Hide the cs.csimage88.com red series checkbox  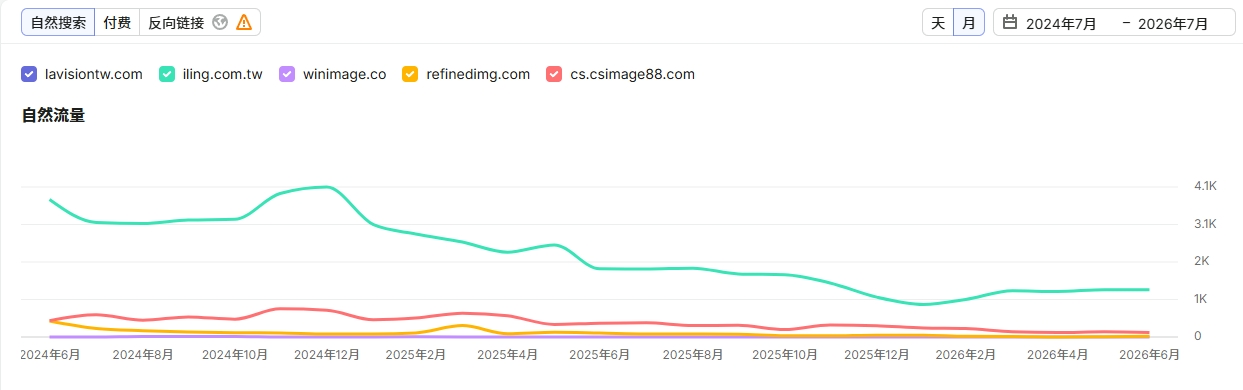554,74
